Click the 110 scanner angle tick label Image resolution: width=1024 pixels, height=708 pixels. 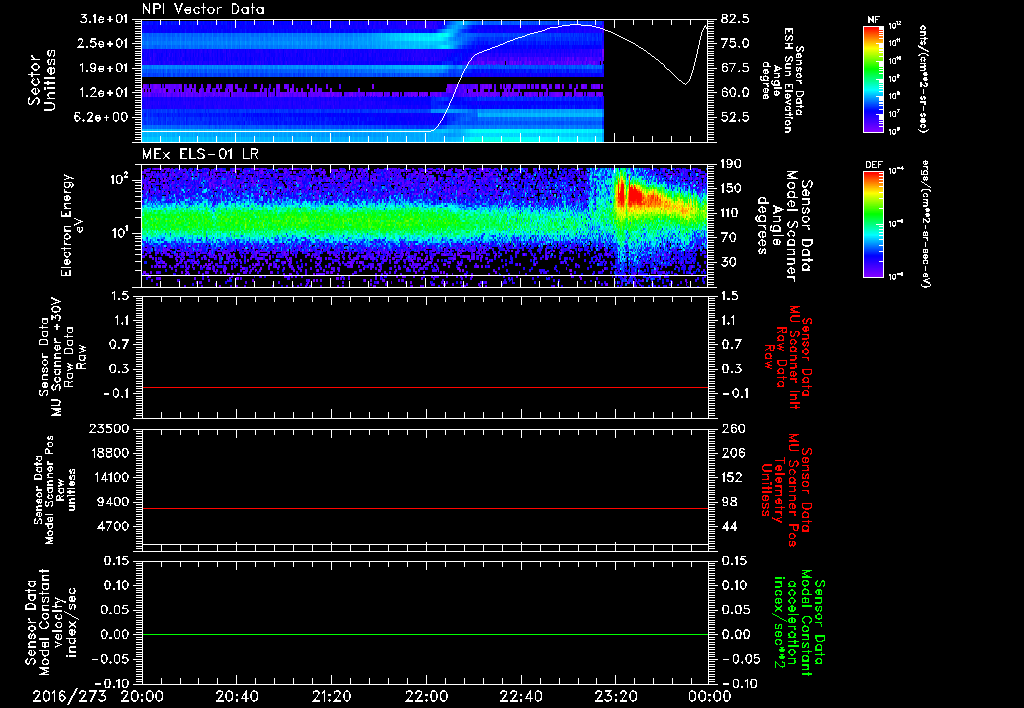(732, 213)
